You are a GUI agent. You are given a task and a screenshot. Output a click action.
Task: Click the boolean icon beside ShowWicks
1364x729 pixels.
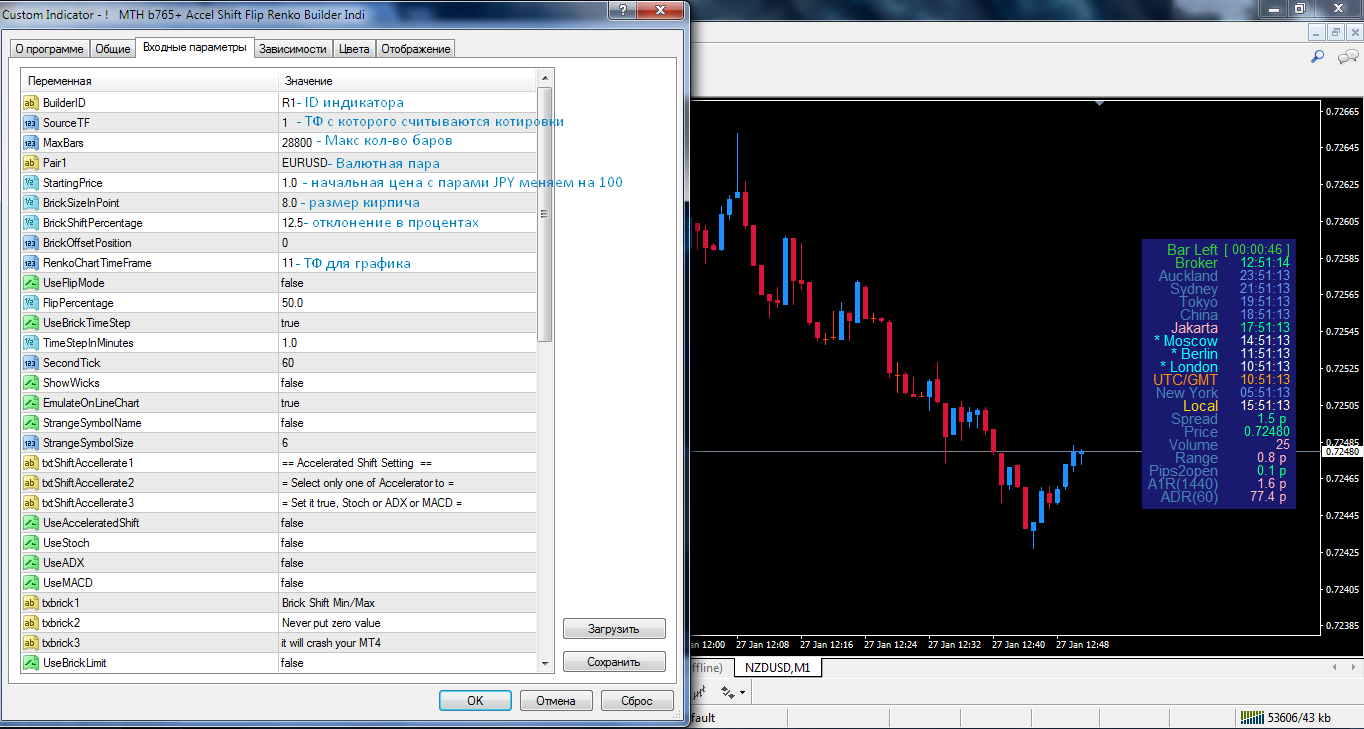click(30, 383)
